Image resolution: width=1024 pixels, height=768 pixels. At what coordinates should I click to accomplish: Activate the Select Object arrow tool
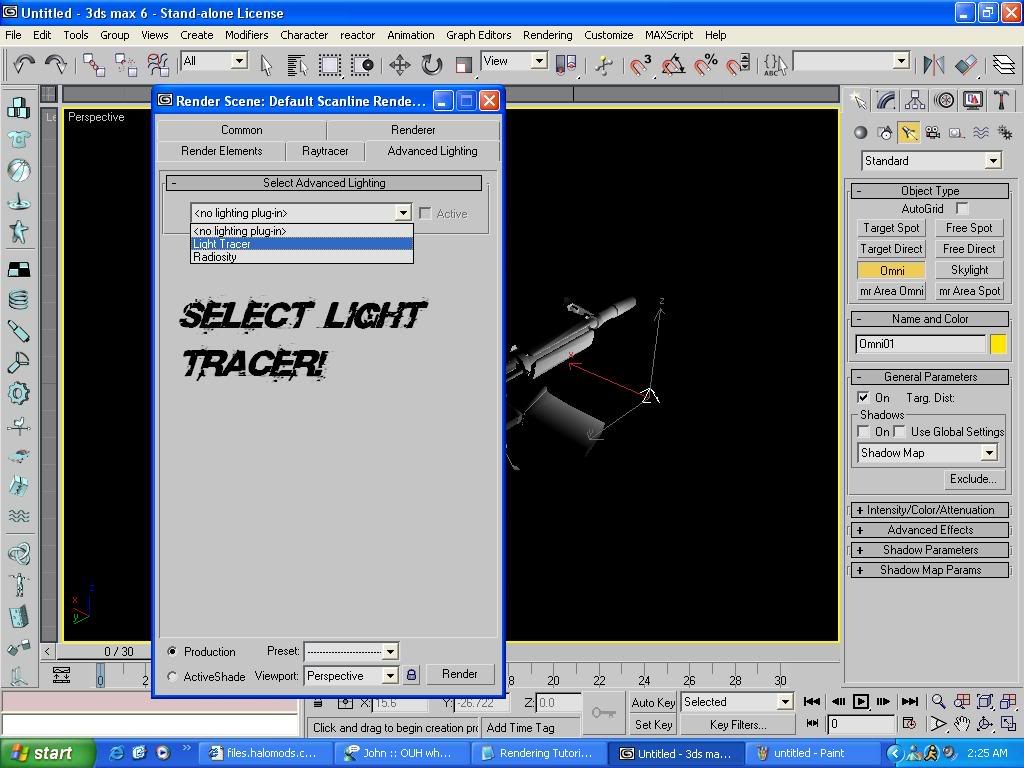point(265,65)
